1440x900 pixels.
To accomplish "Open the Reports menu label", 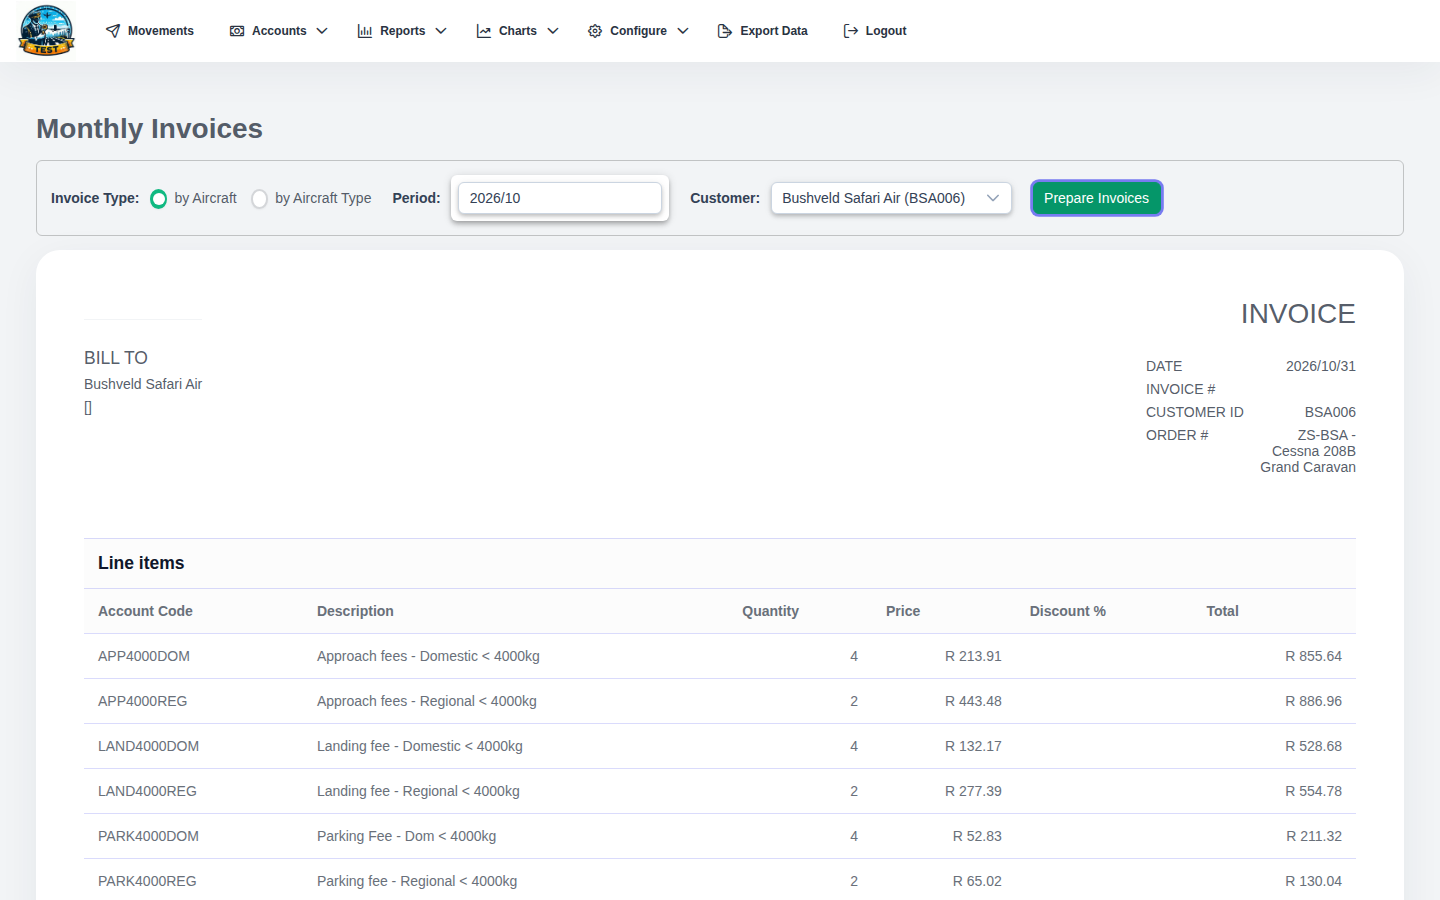I will [403, 31].
